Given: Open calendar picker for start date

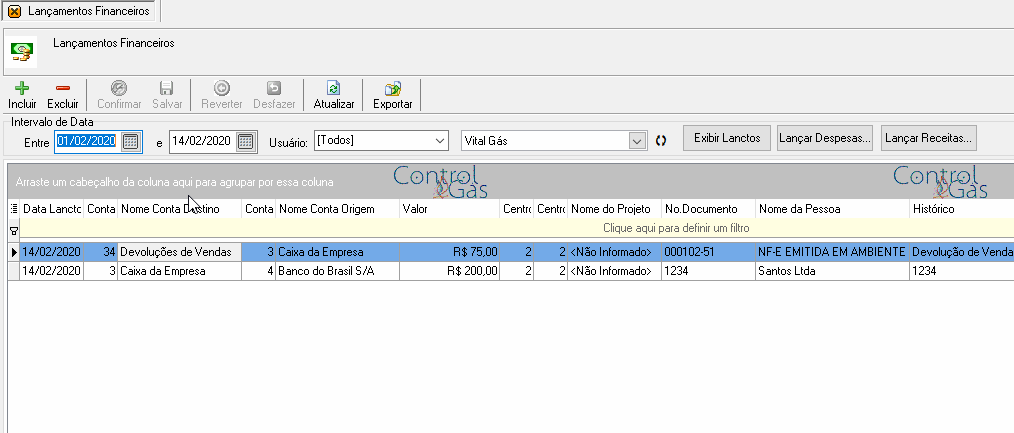Looking at the screenshot, I should (131, 140).
